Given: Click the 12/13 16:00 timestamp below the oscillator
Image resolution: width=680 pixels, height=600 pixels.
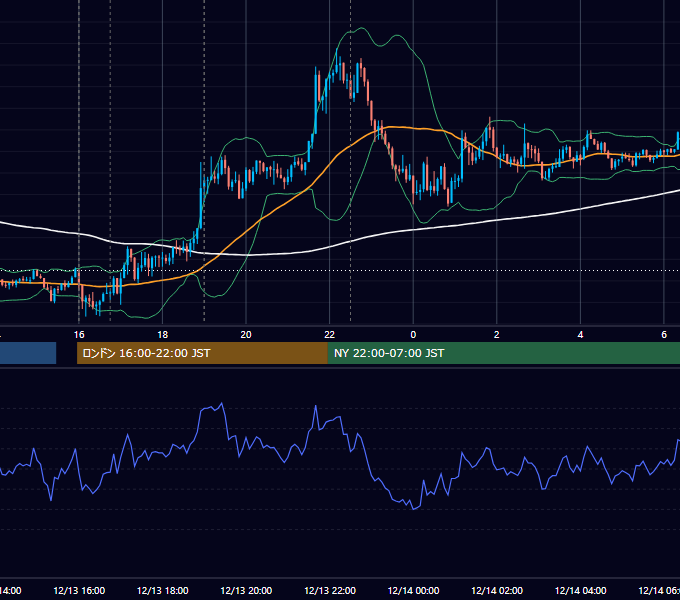Looking at the screenshot, I should tap(79, 590).
